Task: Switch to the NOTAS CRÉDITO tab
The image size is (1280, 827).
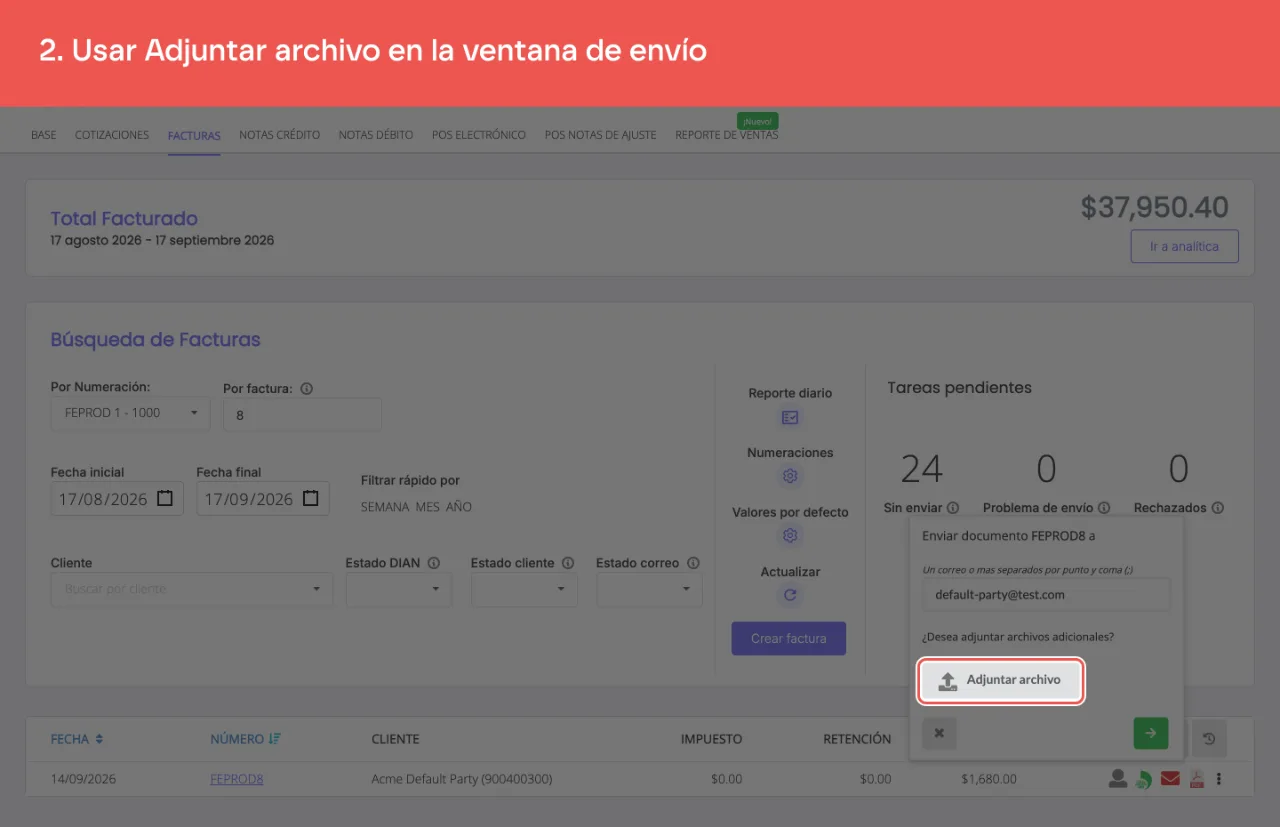Action: (280, 135)
